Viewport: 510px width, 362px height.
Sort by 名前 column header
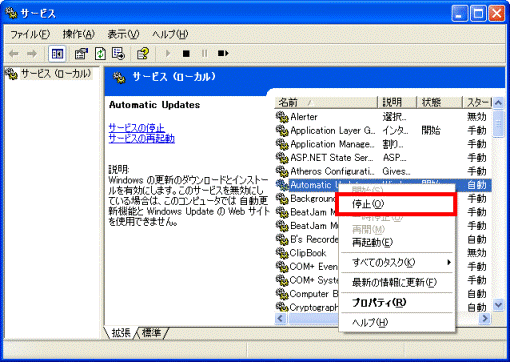click(x=326, y=102)
